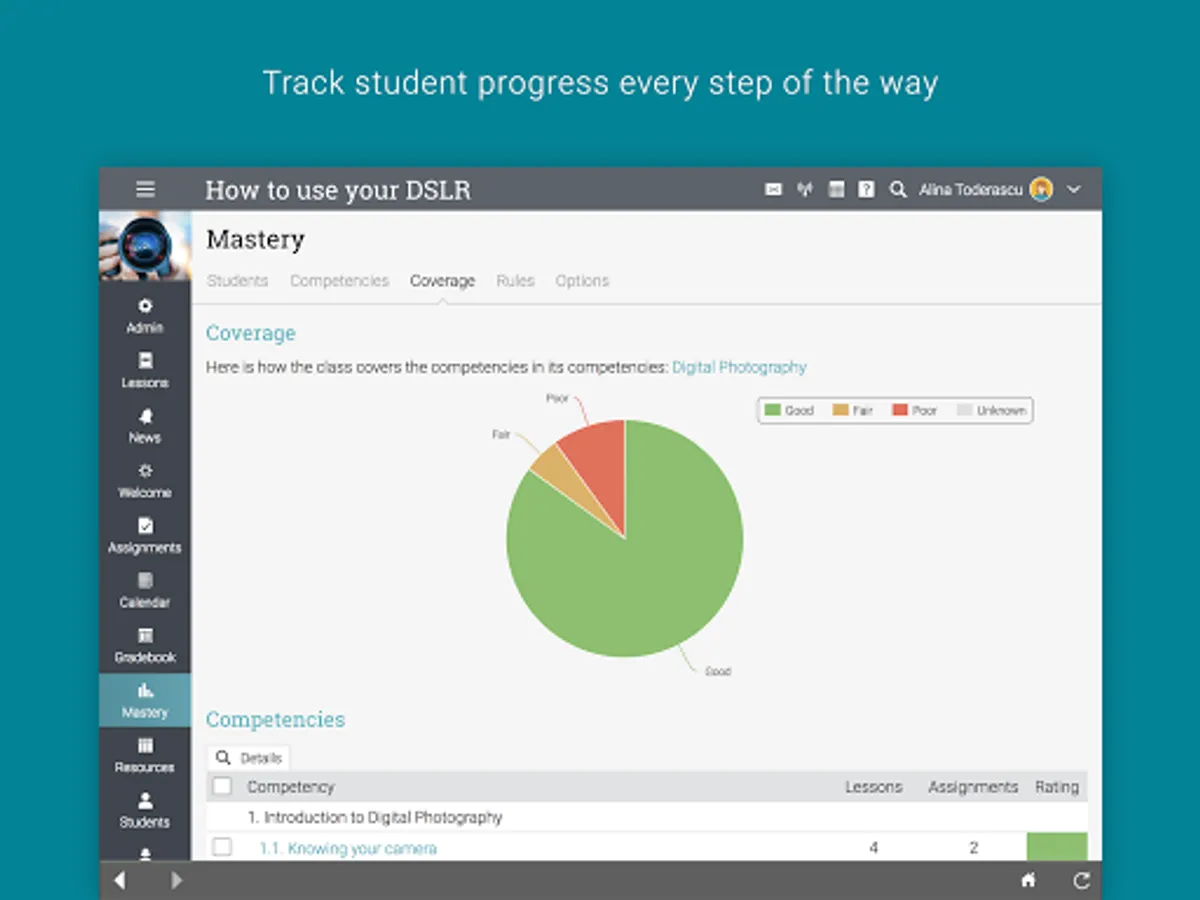The height and width of the screenshot is (900, 1200).
Task: Open the sidebar Students item
Action: coord(145,811)
